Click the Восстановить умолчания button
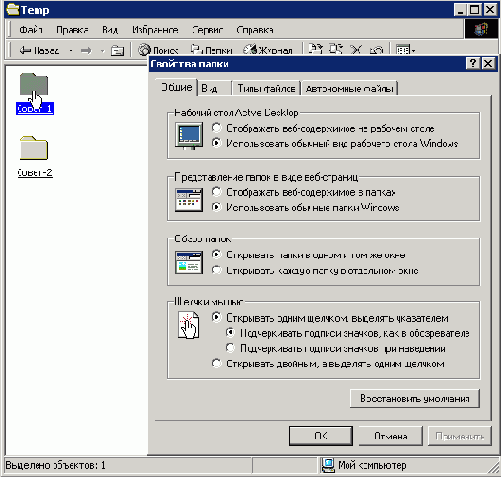 click(415, 398)
